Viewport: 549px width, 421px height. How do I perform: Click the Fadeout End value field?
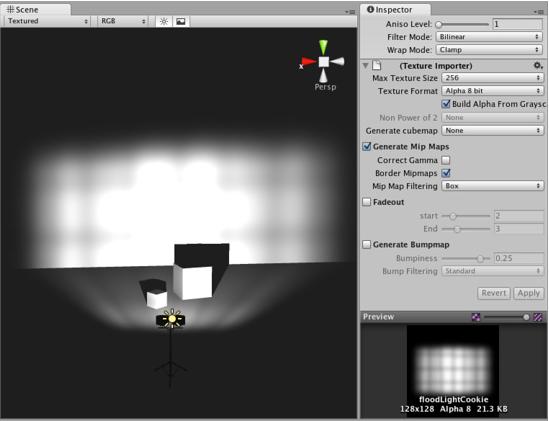[x=518, y=229]
